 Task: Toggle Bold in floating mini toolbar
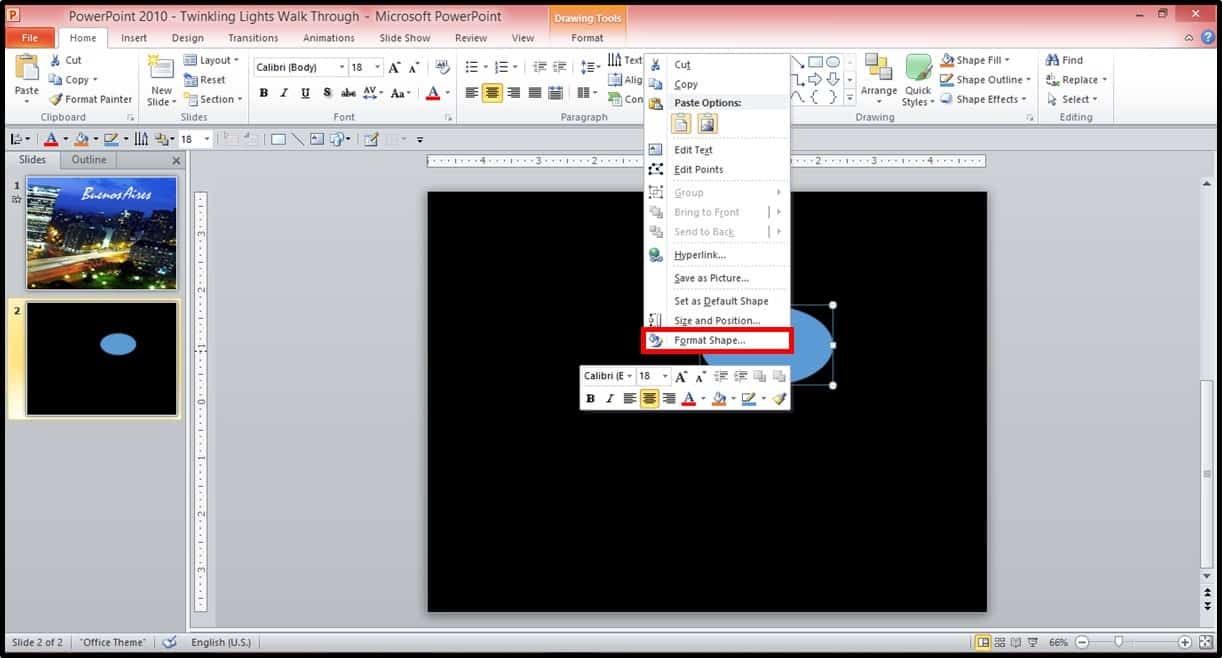pyautogui.click(x=590, y=399)
